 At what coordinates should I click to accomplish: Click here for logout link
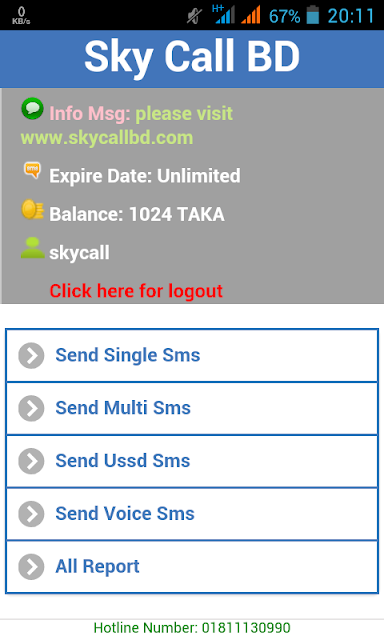[x=136, y=291]
